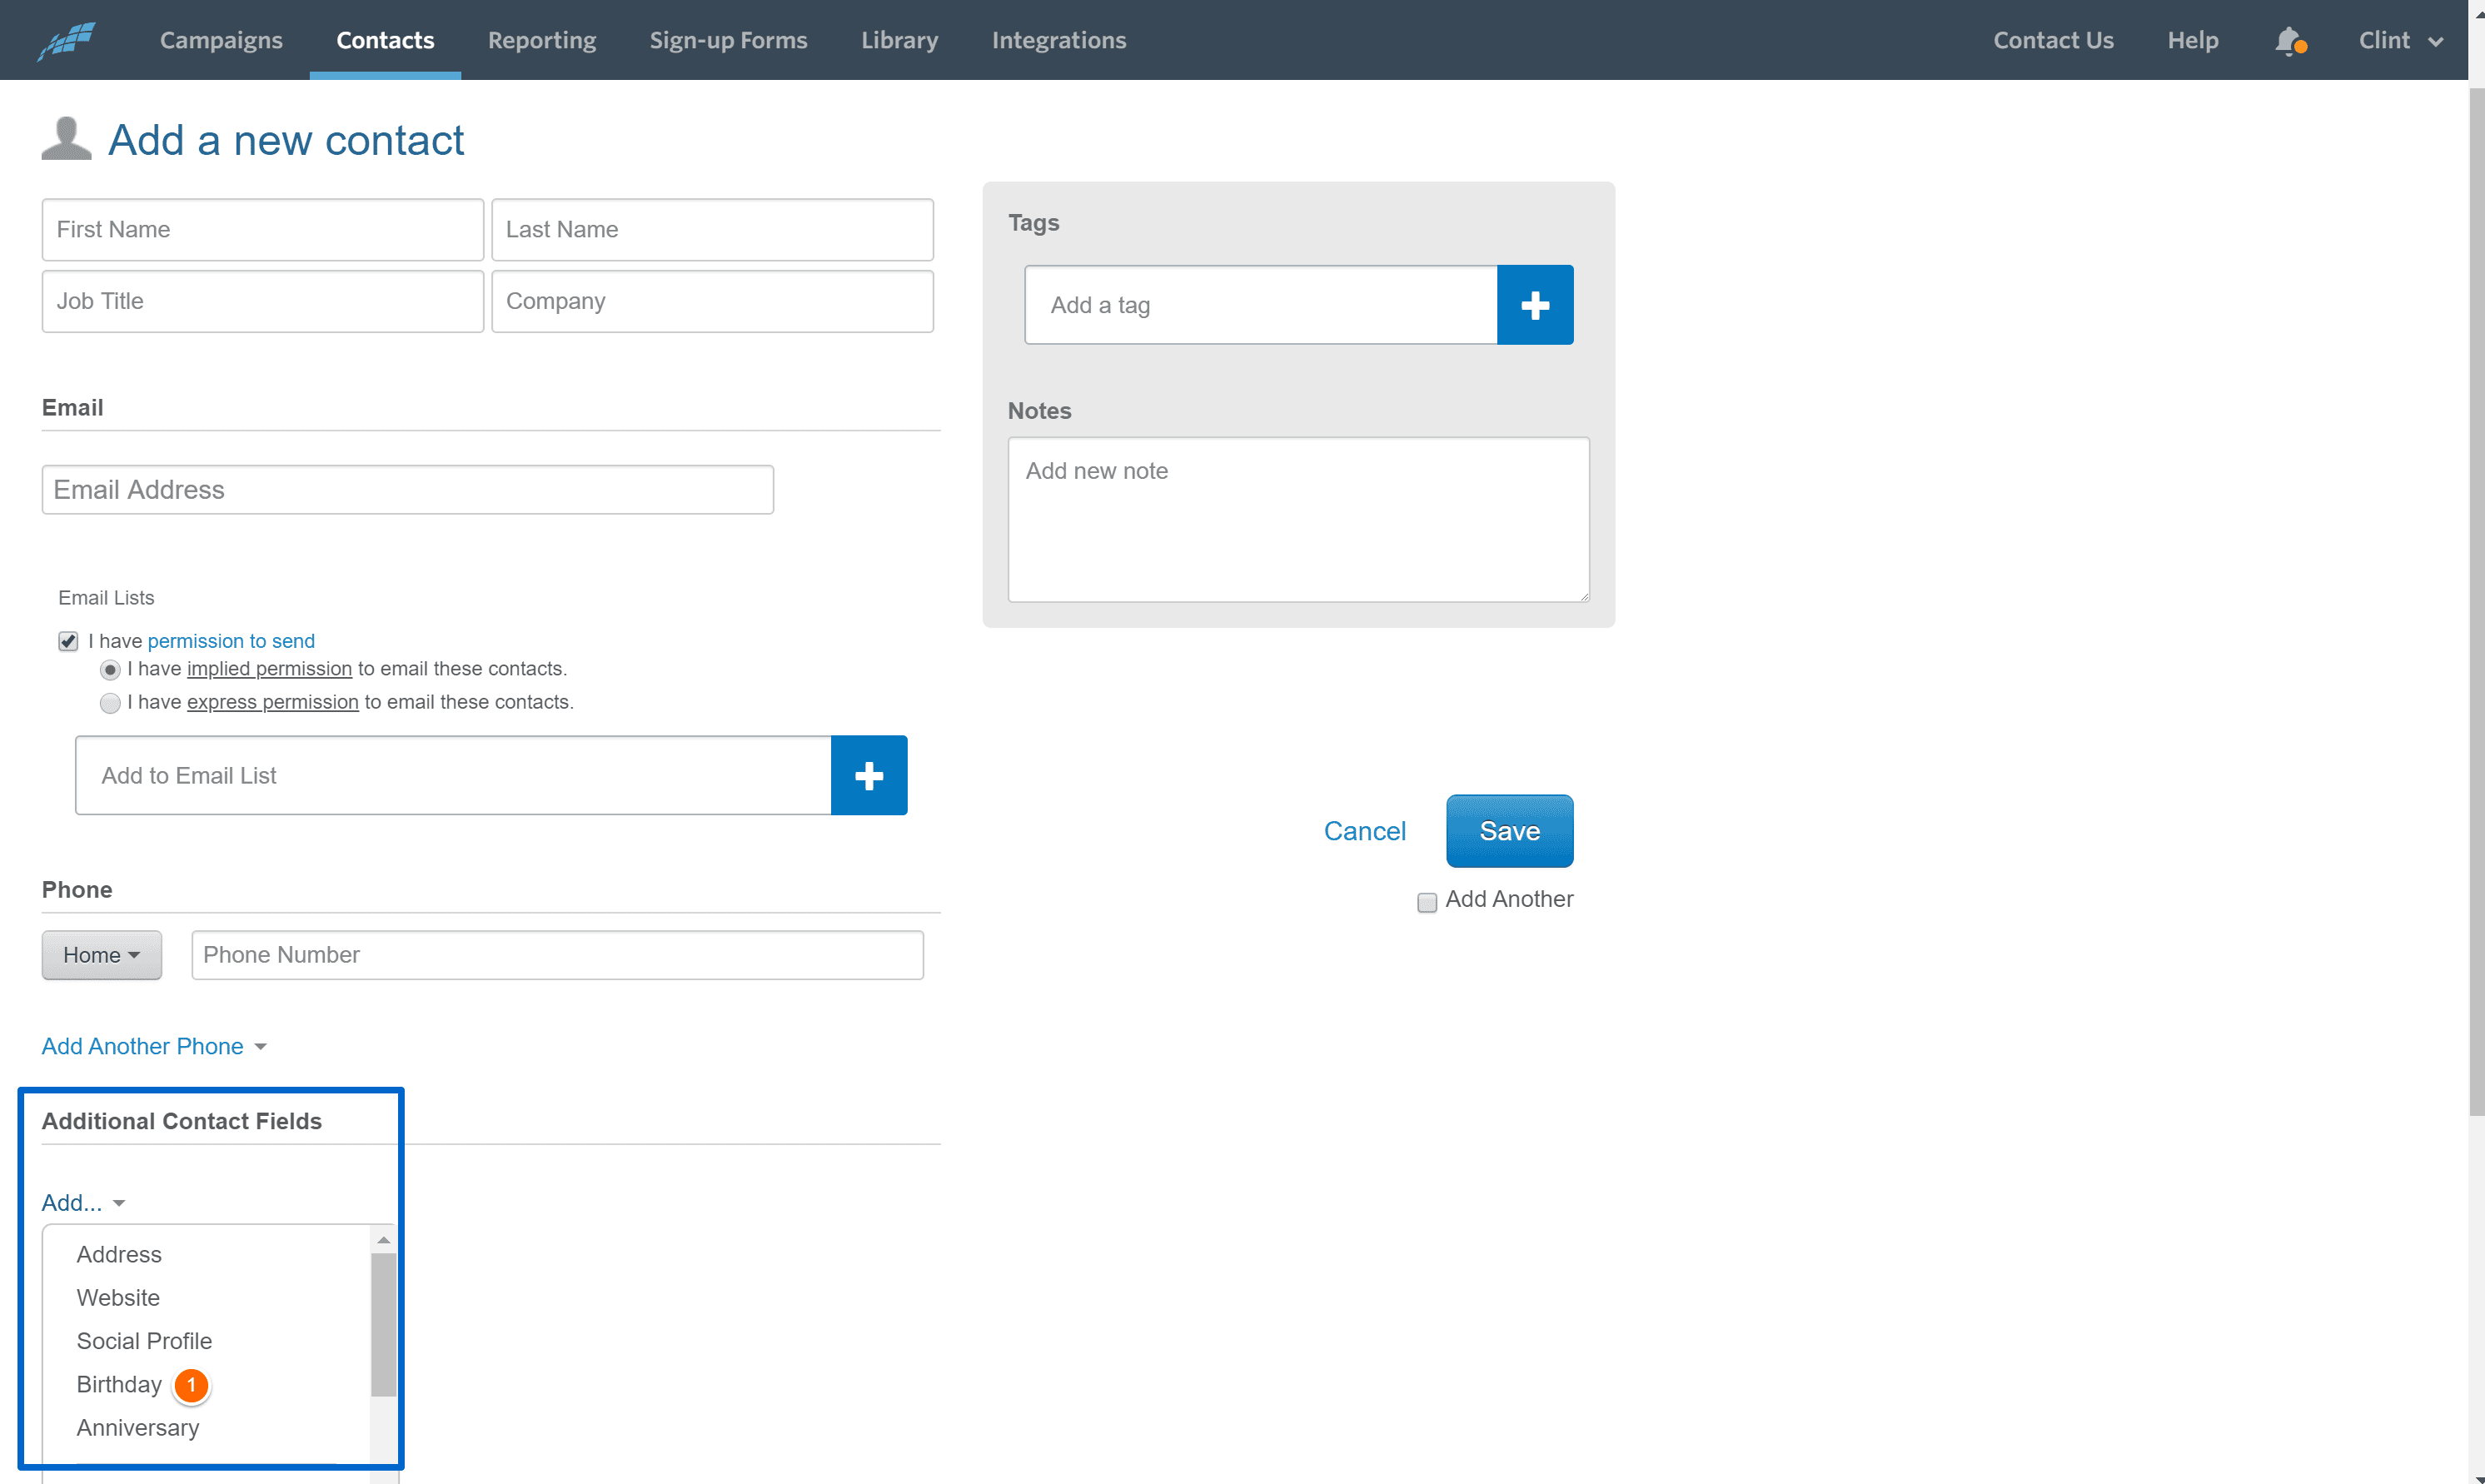Choose Birthday from the Add list
Viewport: 2485px width, 1484px height.
coord(119,1384)
